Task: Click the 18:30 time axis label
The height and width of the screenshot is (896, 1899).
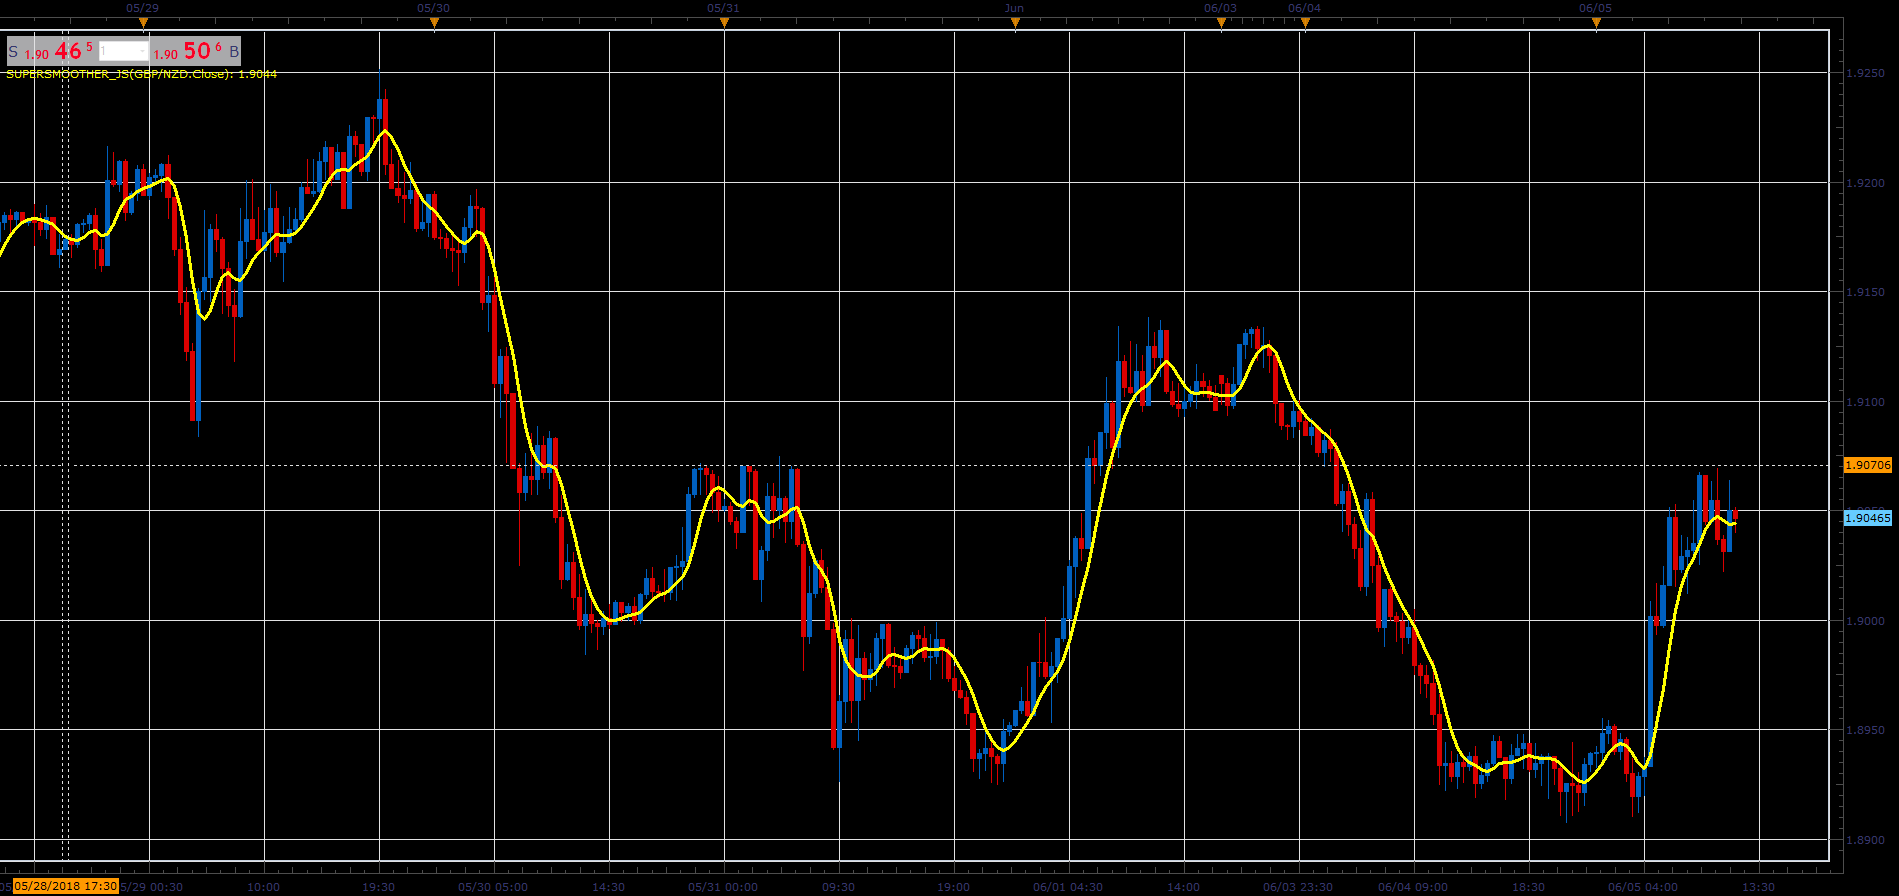Action: click(x=1529, y=887)
